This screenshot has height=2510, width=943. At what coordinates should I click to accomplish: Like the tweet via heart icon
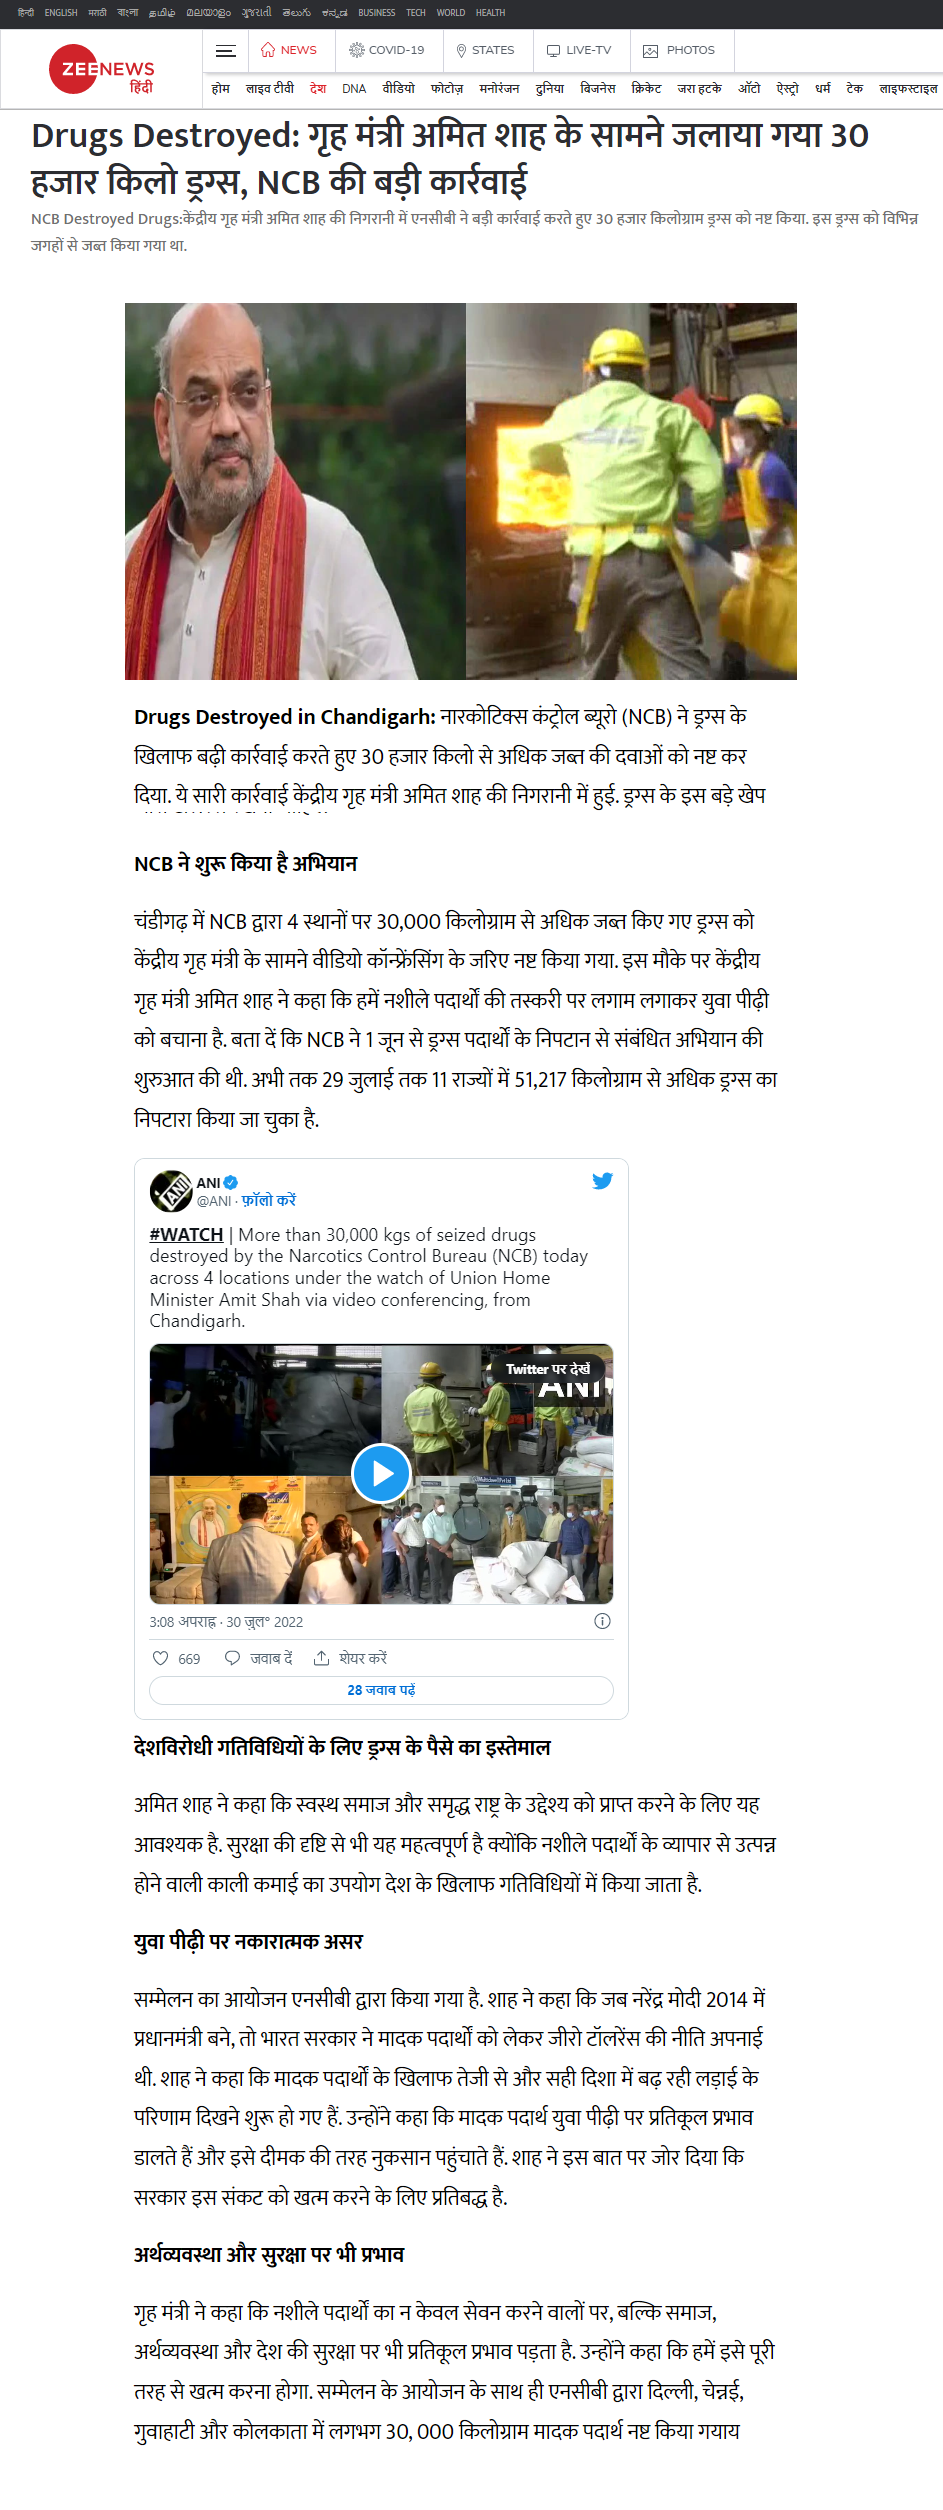click(160, 1658)
